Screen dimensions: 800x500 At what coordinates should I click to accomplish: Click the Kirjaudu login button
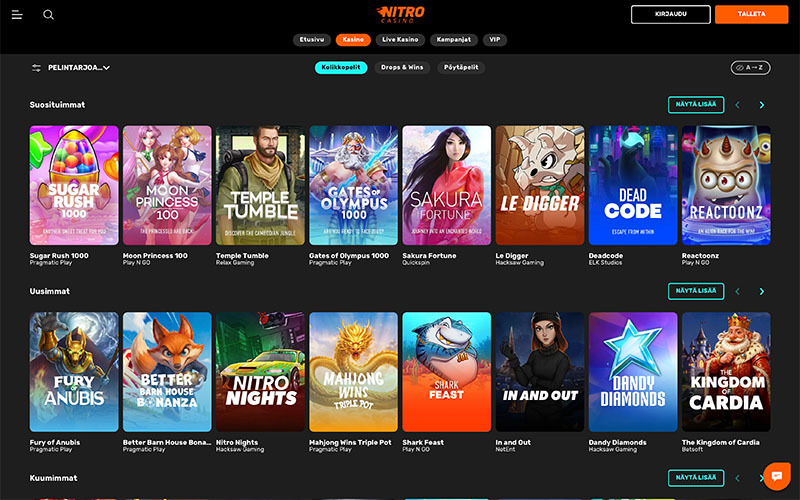[x=670, y=14]
